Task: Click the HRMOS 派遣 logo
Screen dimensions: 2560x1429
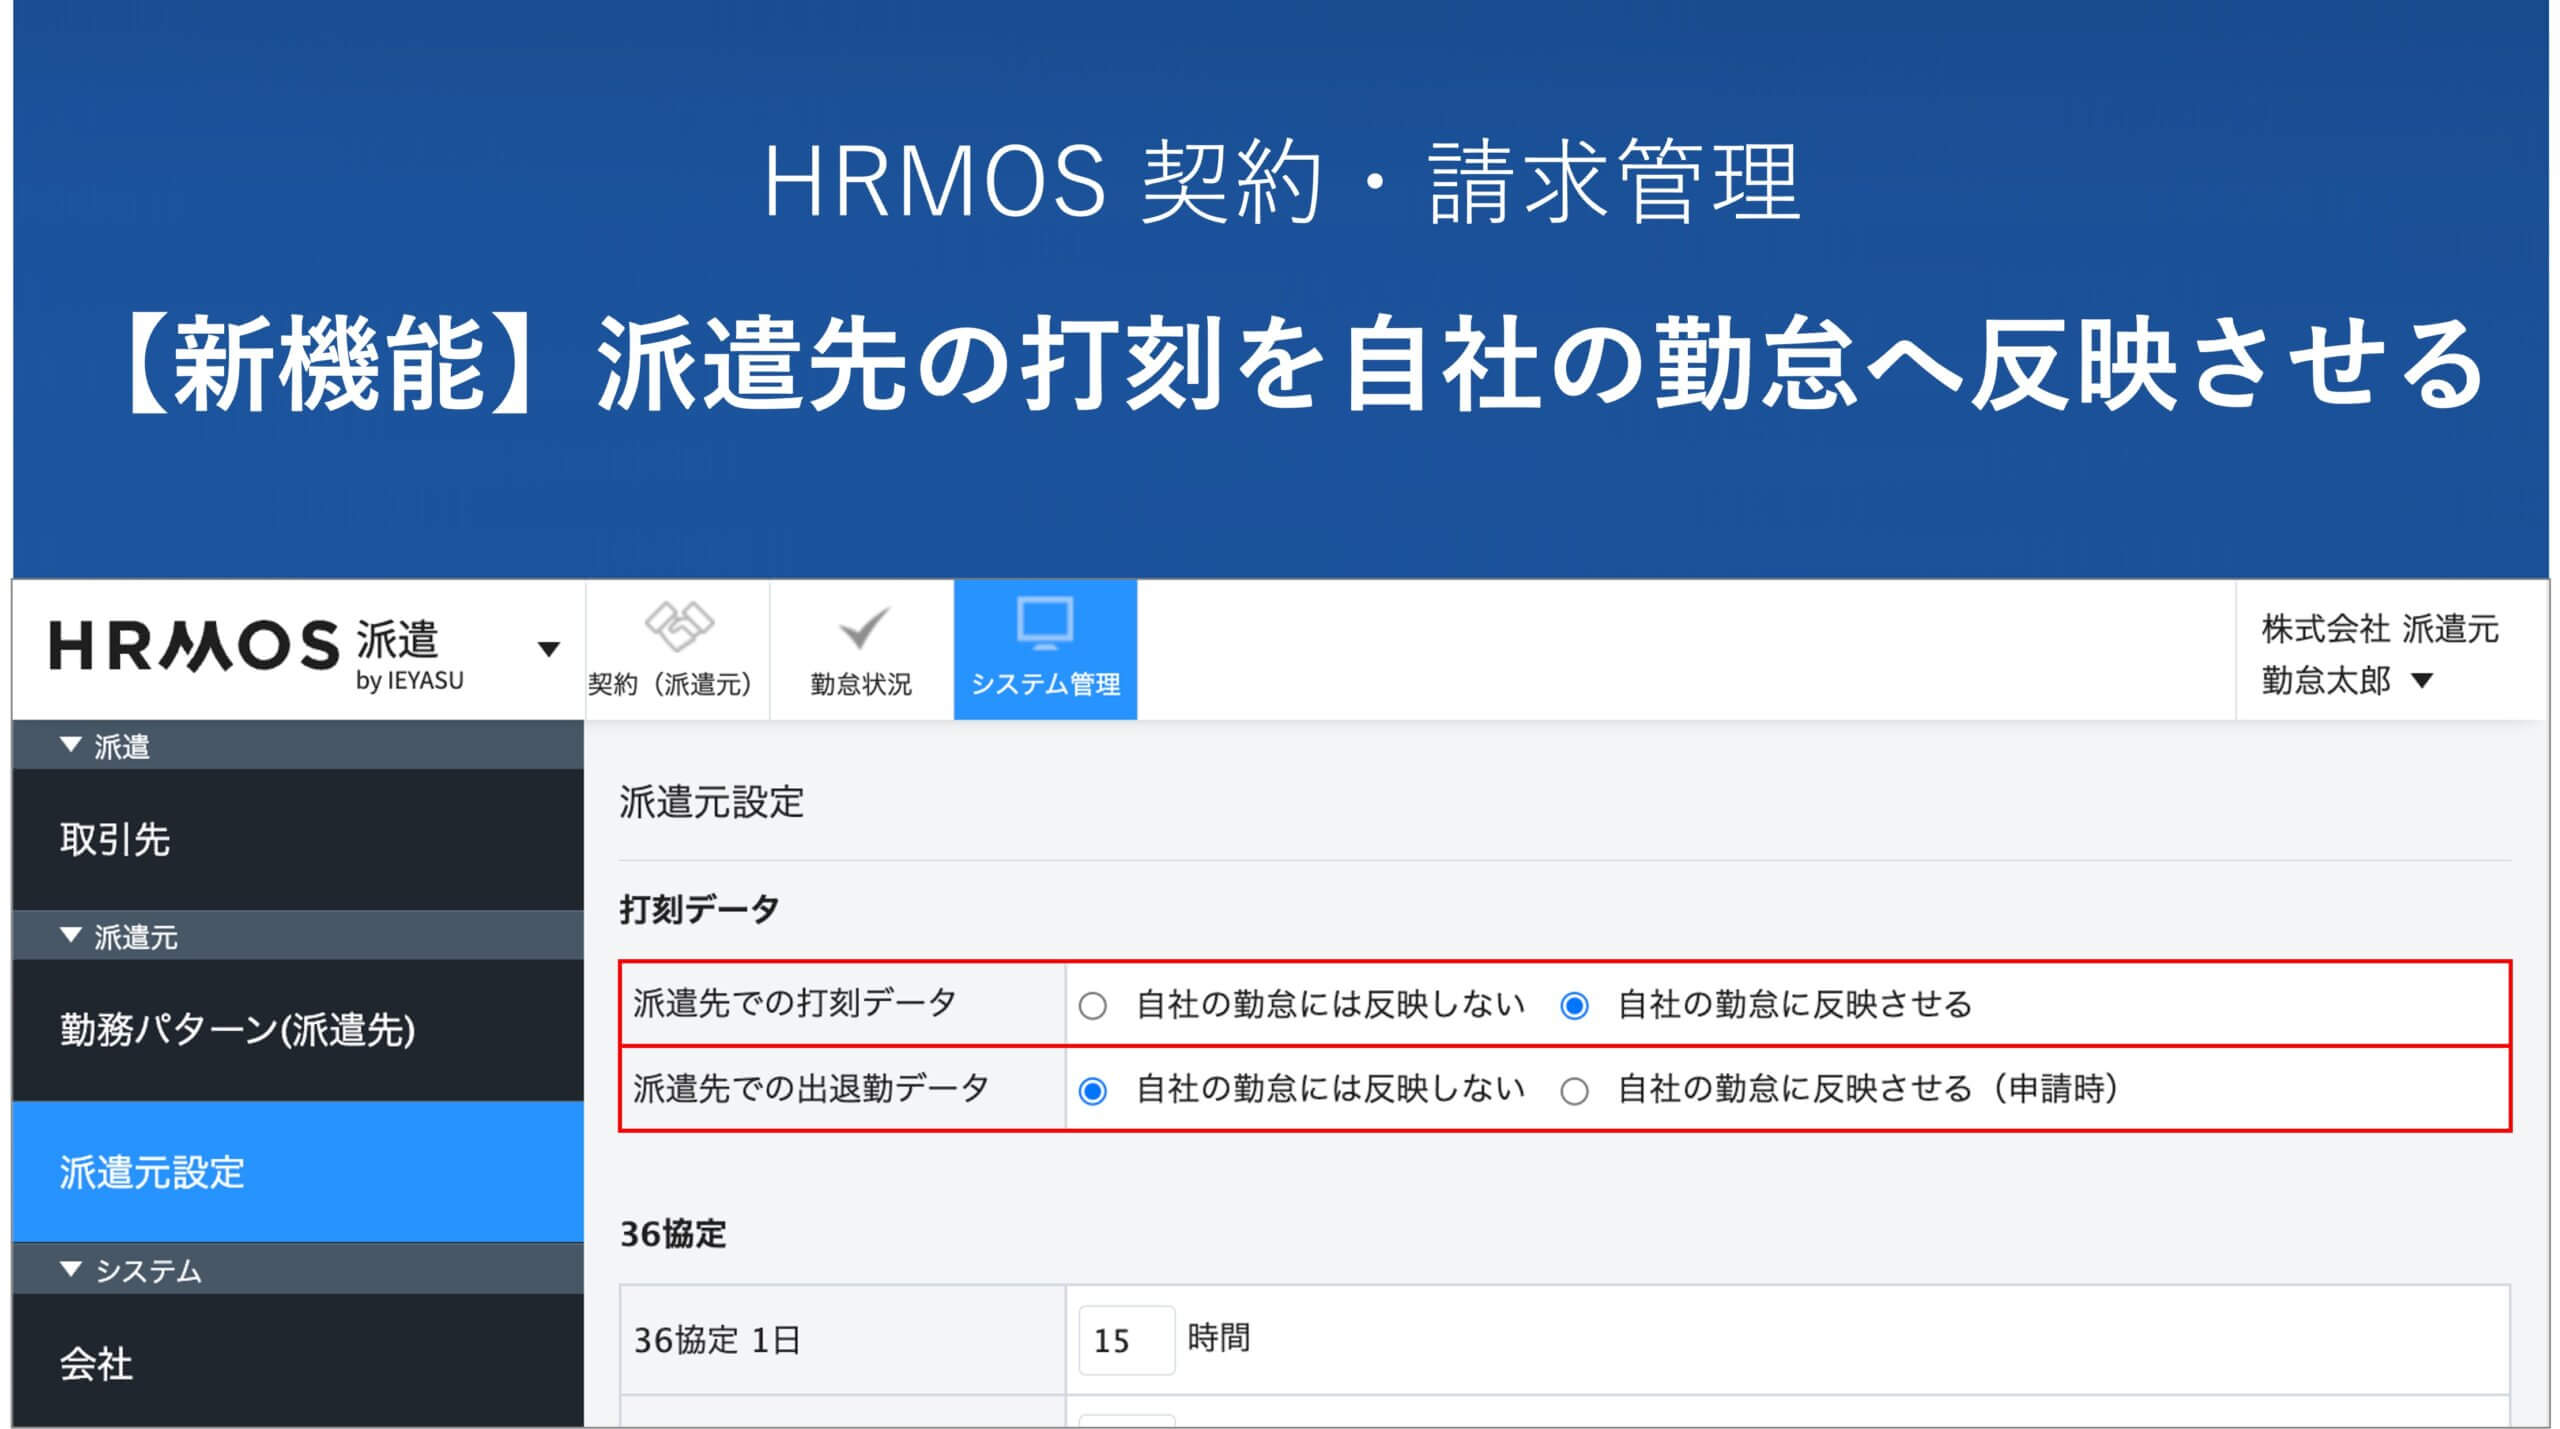Action: pyautogui.click(x=250, y=650)
